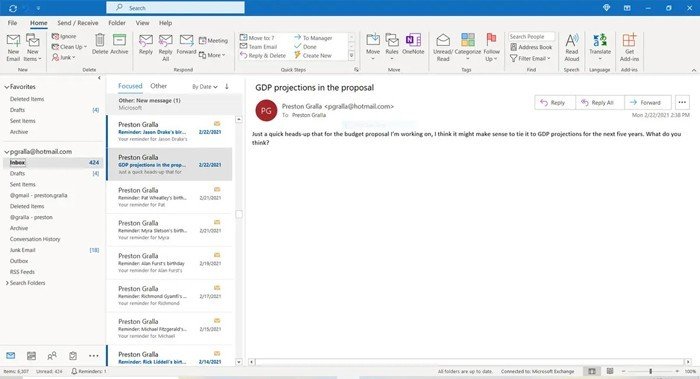The width and height of the screenshot is (700, 379).
Task: Collapse the pgralla@hotmail.com account tree
Action: (6, 152)
